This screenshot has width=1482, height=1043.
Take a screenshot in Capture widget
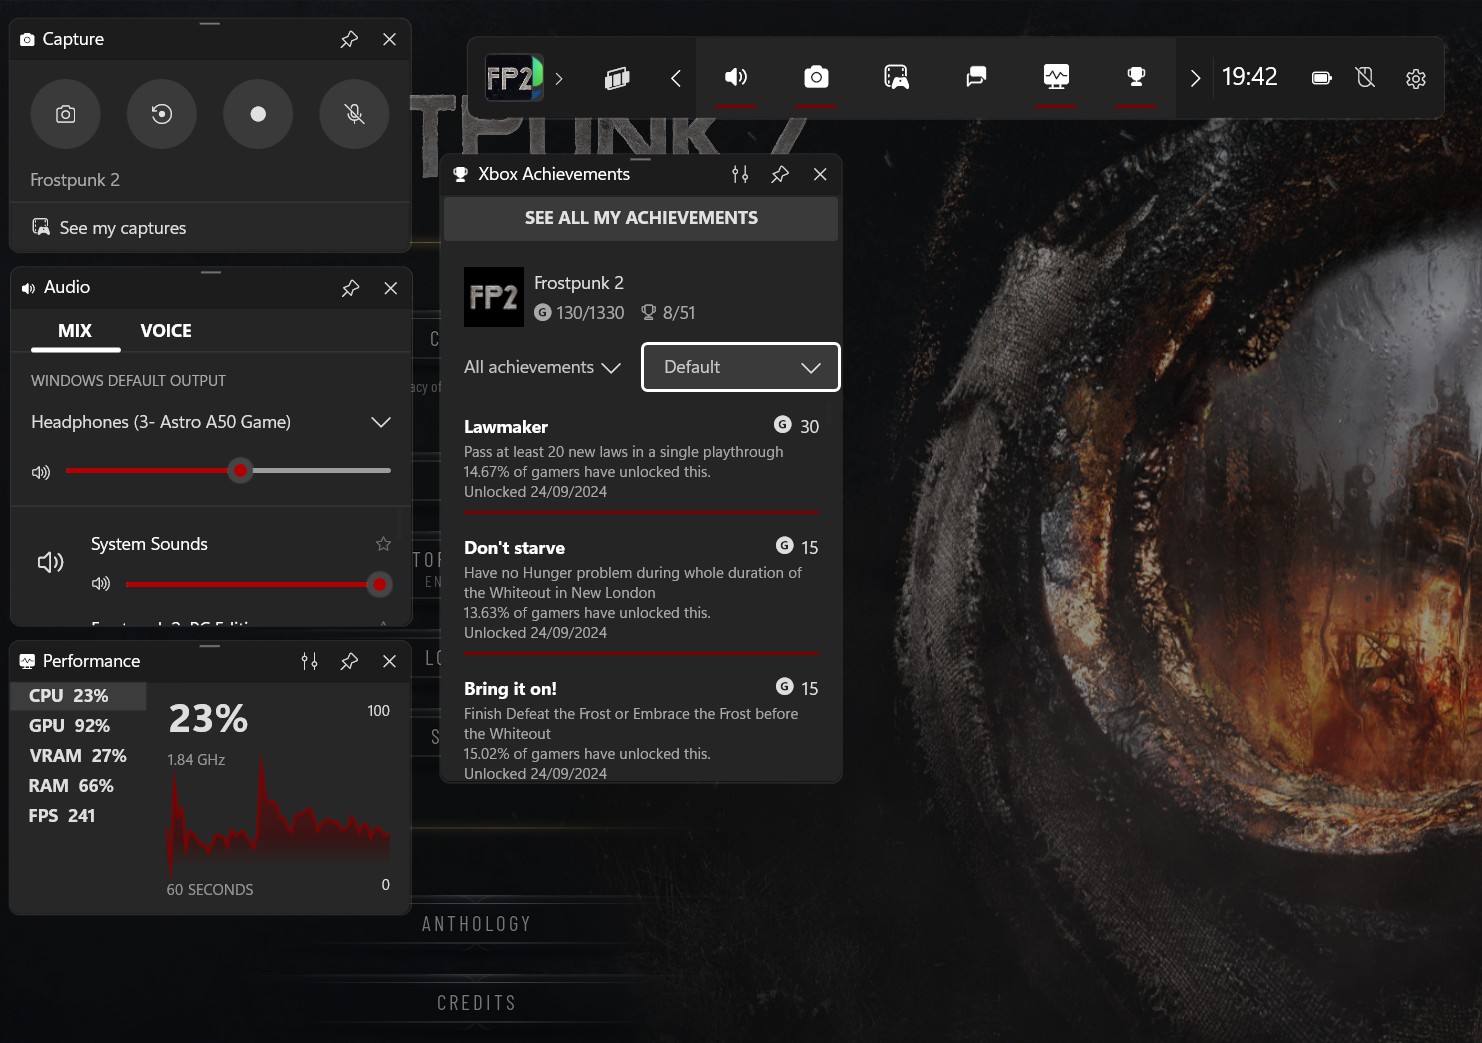pyautogui.click(x=66, y=115)
